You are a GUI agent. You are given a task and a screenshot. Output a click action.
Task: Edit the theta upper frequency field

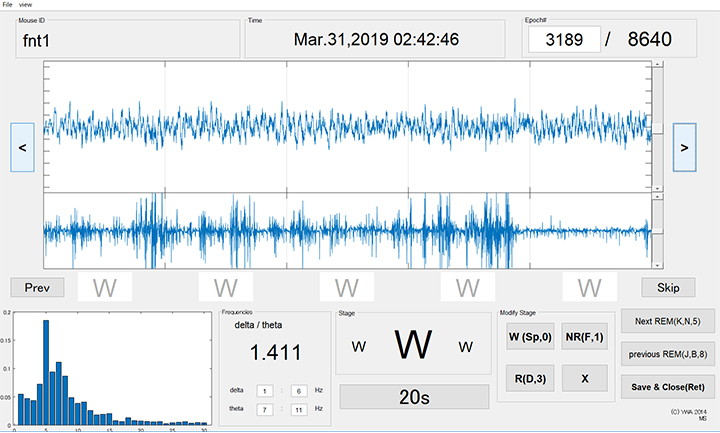[x=300, y=408]
